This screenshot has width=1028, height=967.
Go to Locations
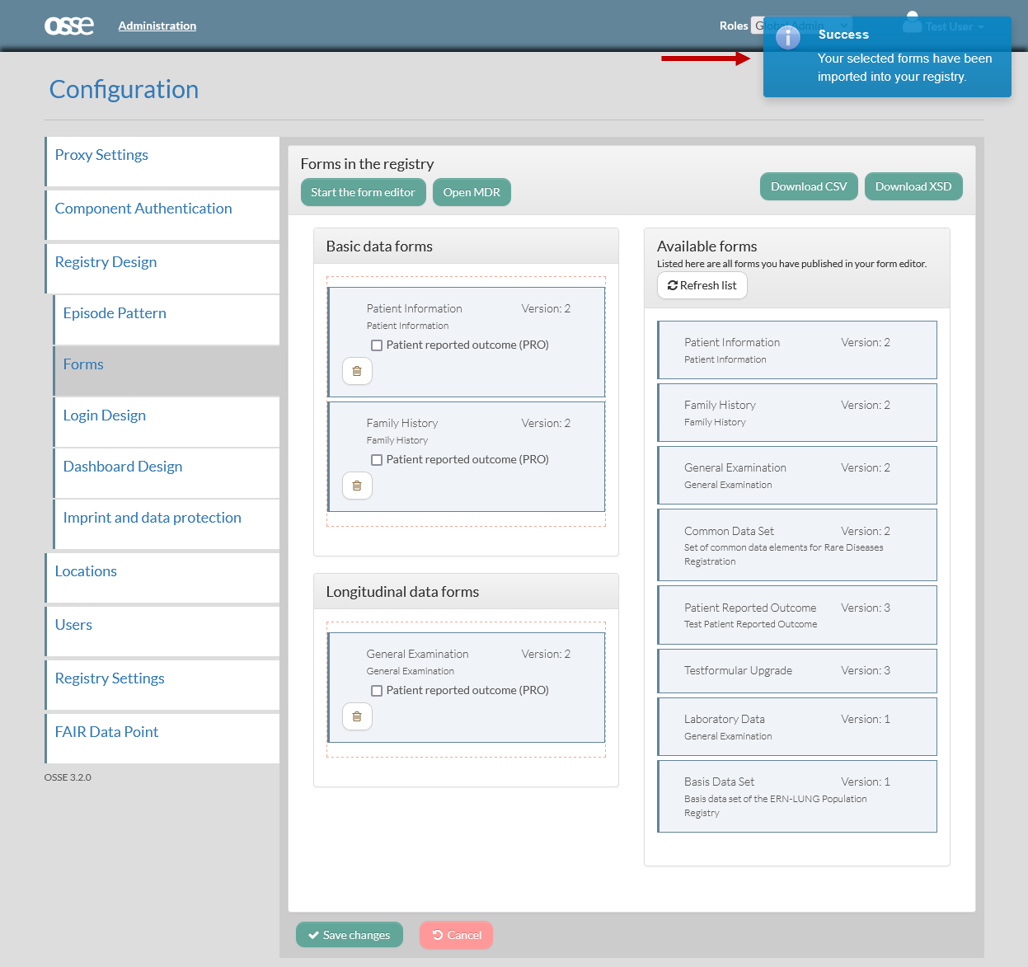(162, 578)
